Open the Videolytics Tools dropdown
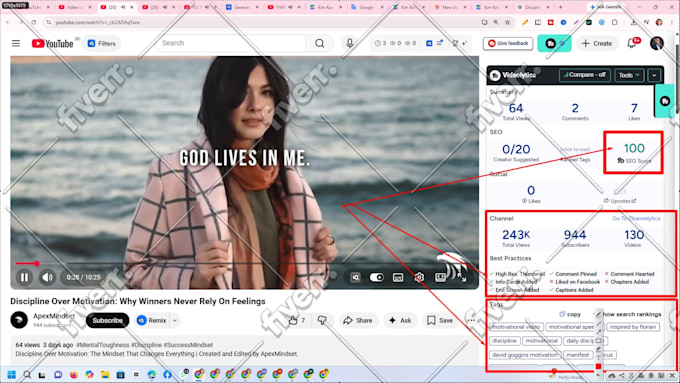Image resolution: width=680 pixels, height=383 pixels. pos(629,75)
